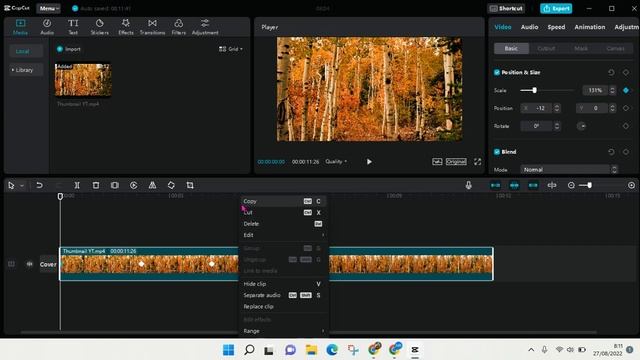Click the Shortcut button
This screenshot has width=640, height=360.
point(506,8)
